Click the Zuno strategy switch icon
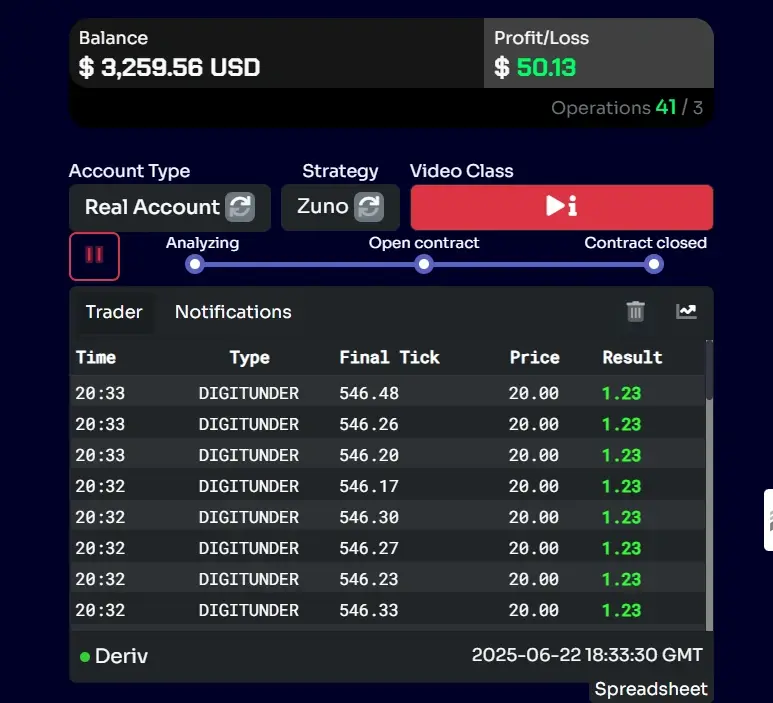The height and width of the screenshot is (703, 773). point(369,207)
